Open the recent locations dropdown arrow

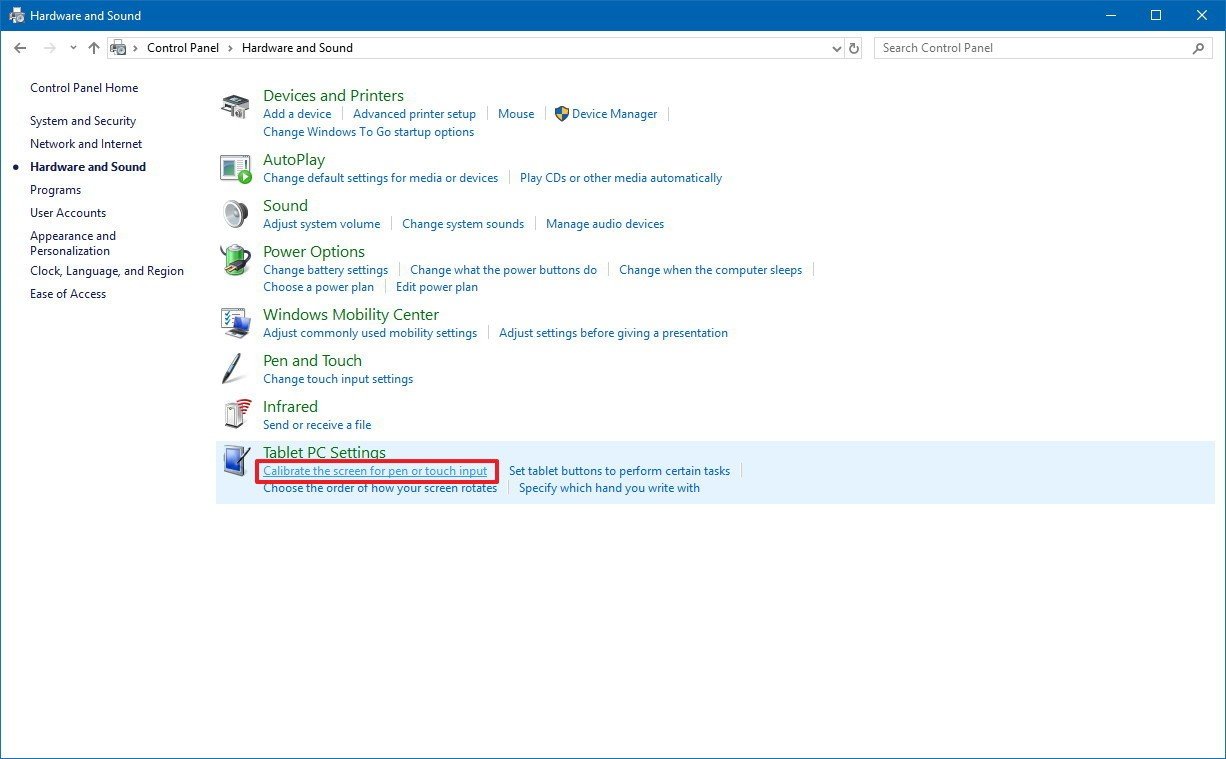coord(73,48)
